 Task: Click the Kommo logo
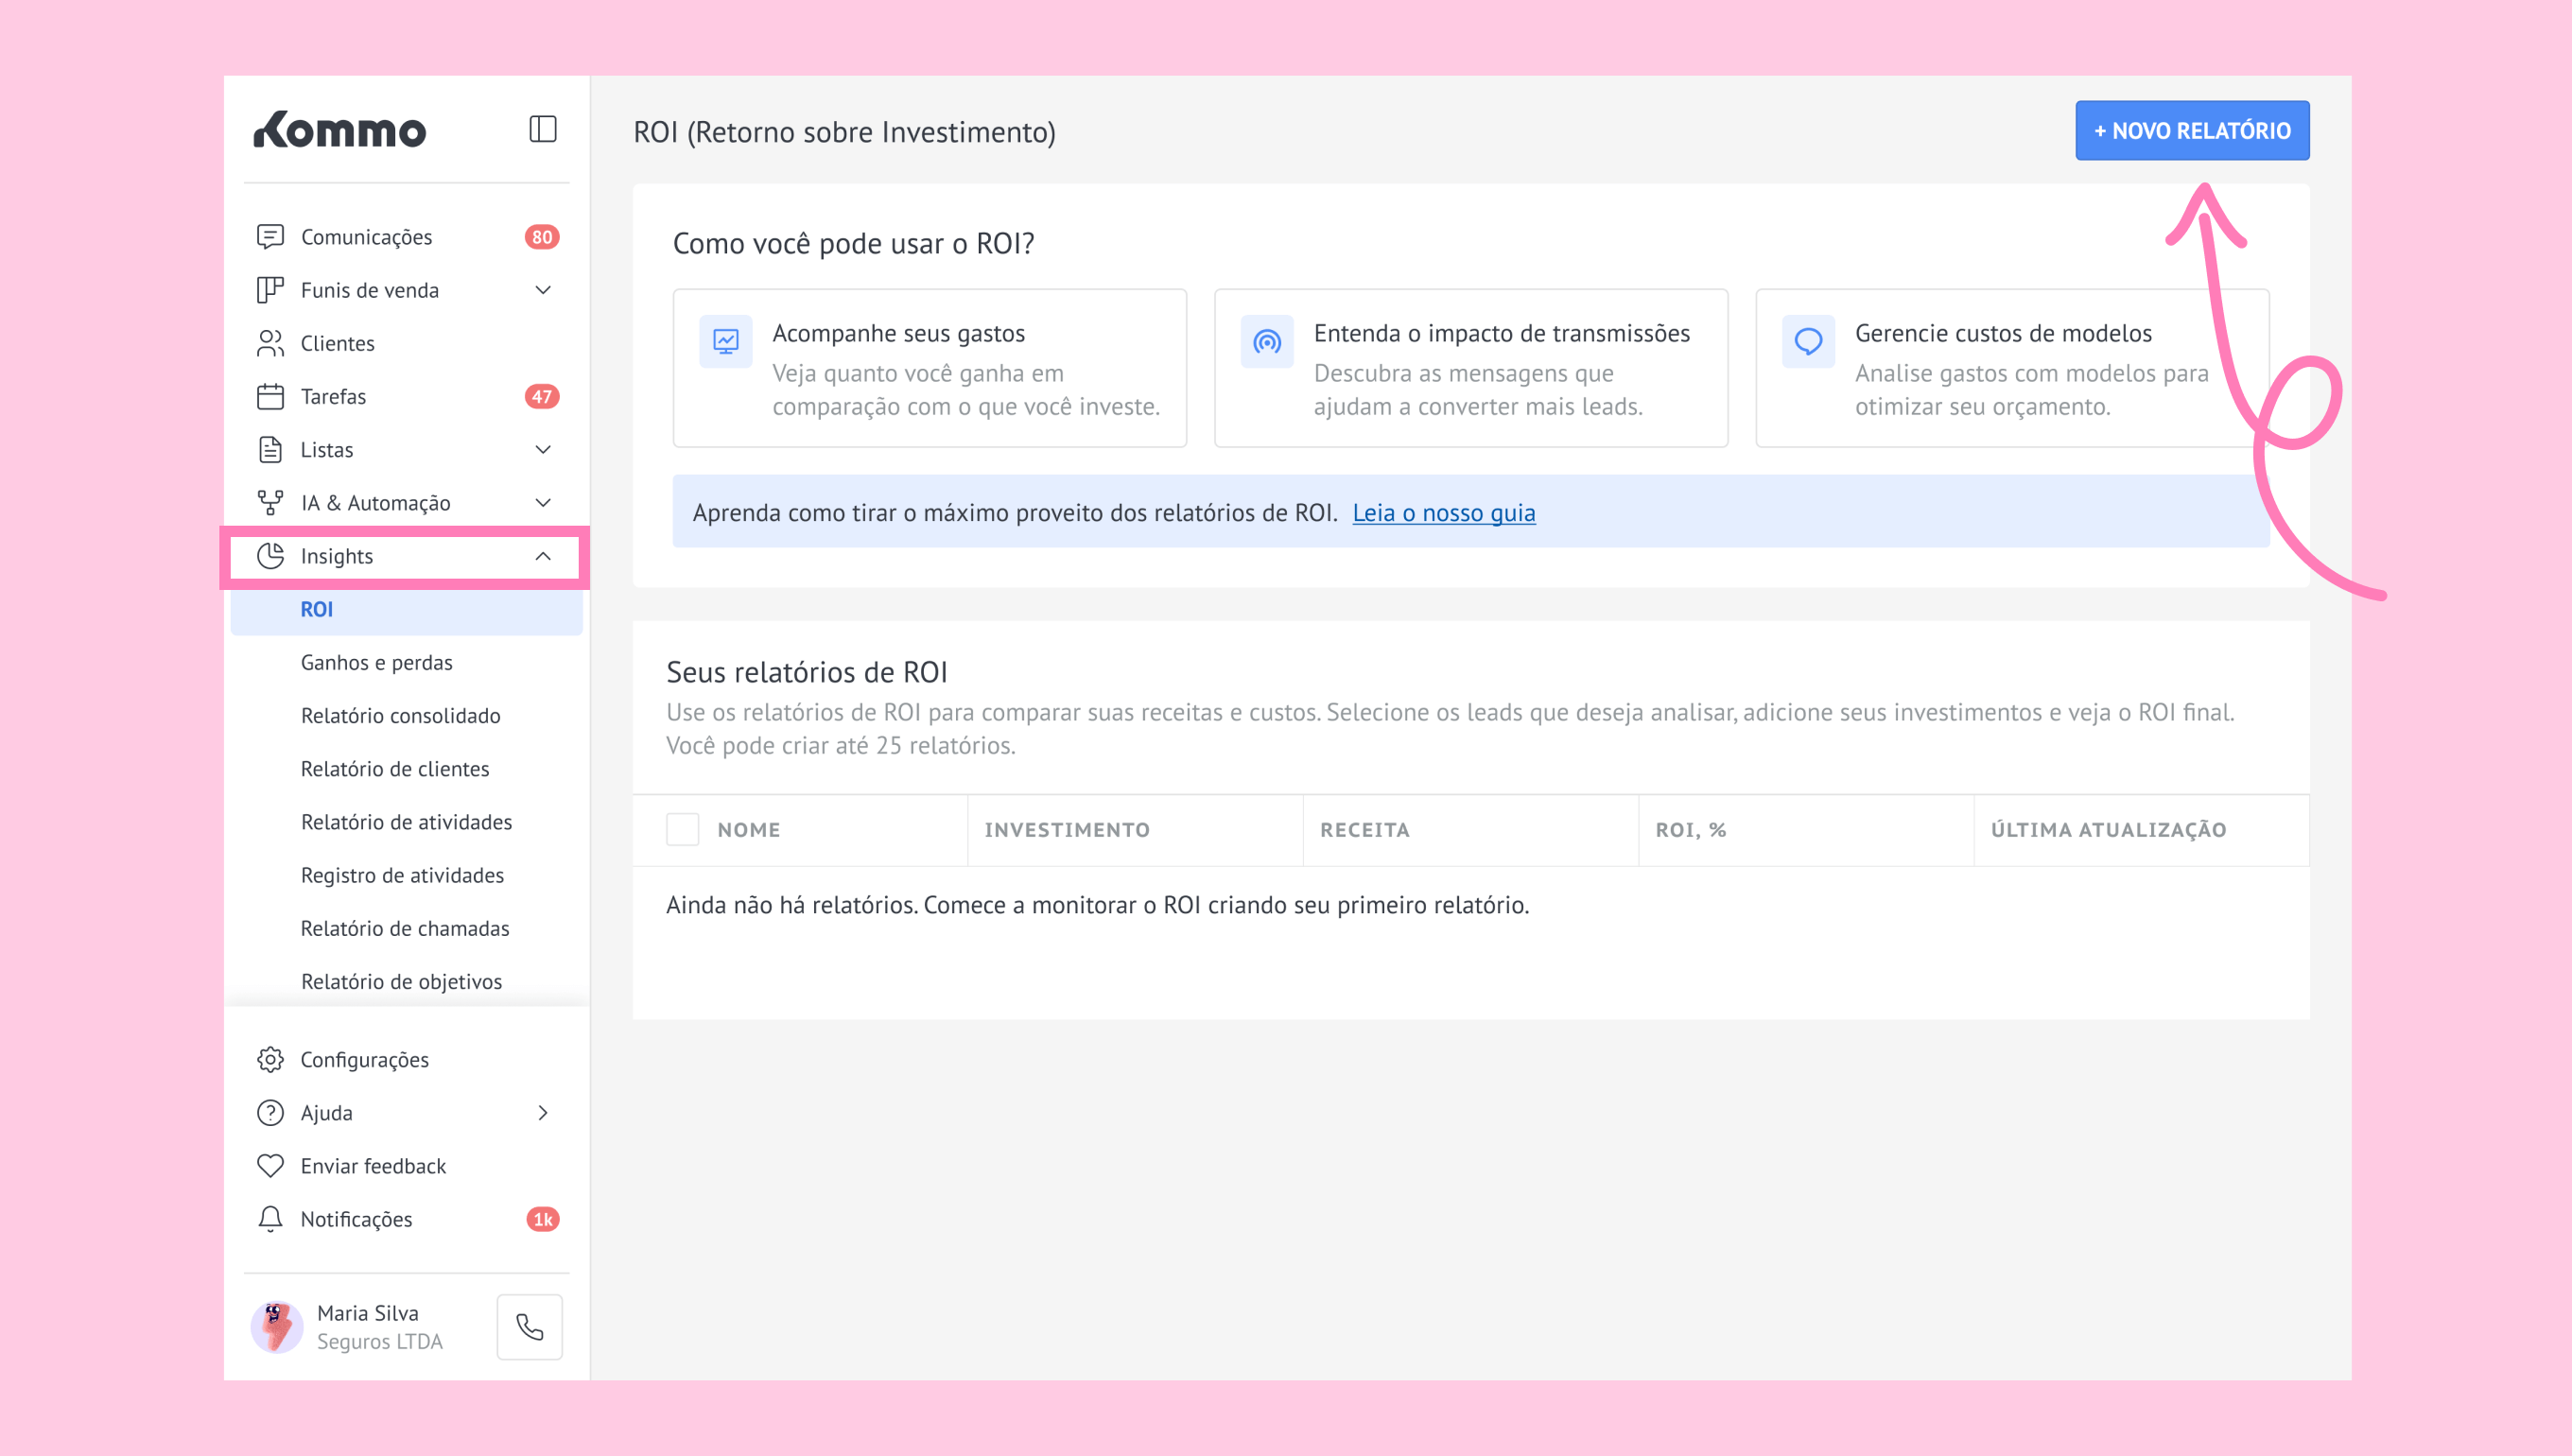click(x=340, y=130)
